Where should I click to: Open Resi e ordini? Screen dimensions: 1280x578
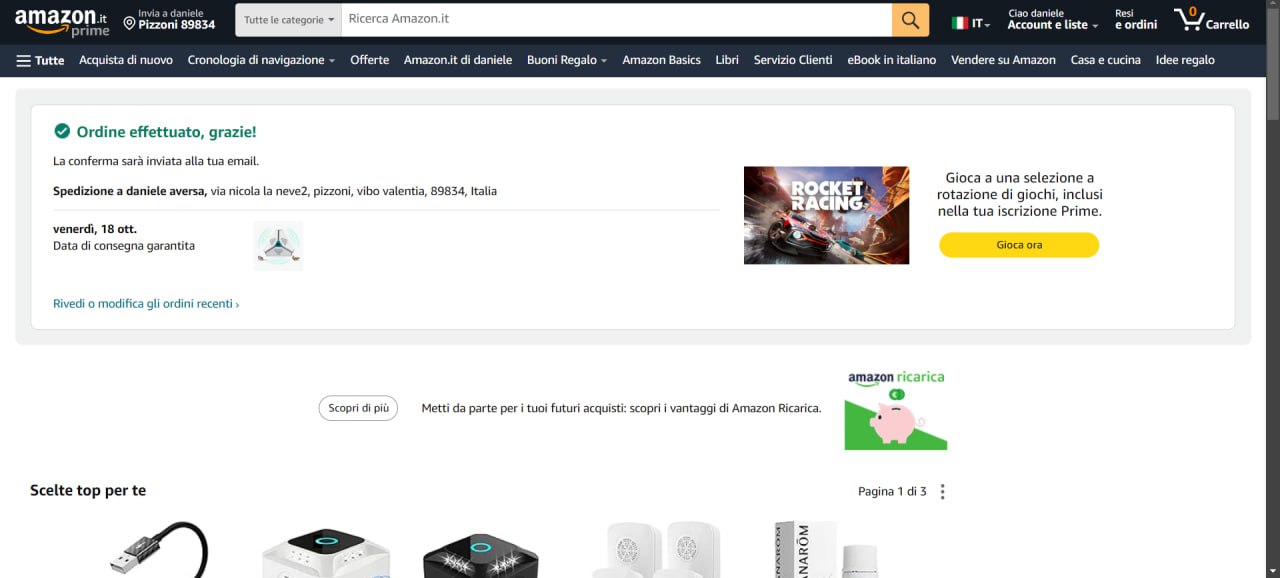[x=1136, y=20]
